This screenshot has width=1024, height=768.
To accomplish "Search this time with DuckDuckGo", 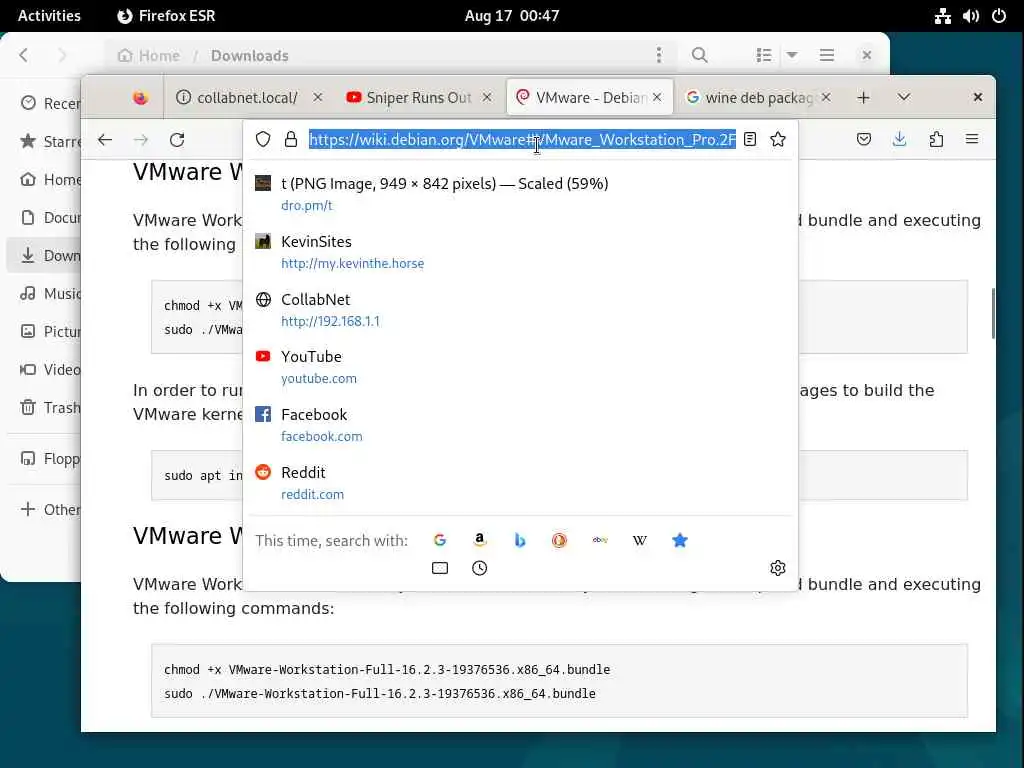I will coord(559,540).
